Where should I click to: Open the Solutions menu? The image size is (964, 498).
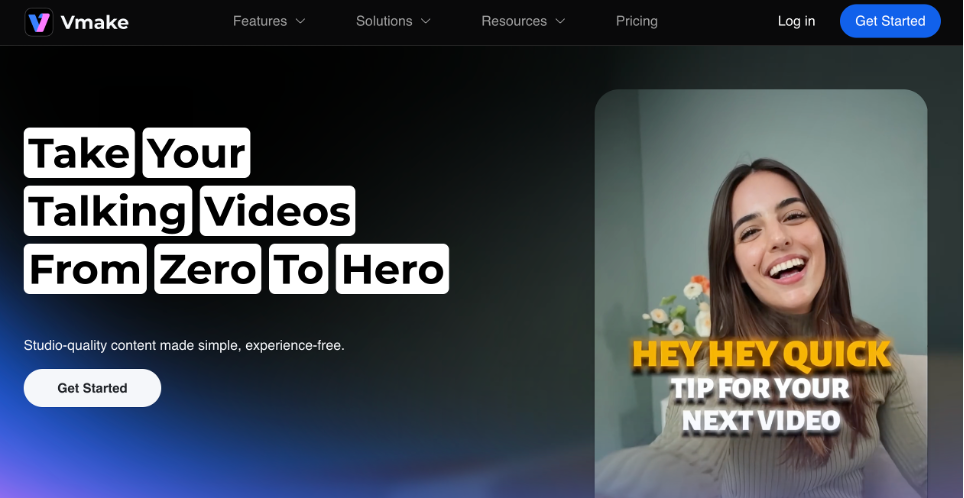[x=384, y=21]
